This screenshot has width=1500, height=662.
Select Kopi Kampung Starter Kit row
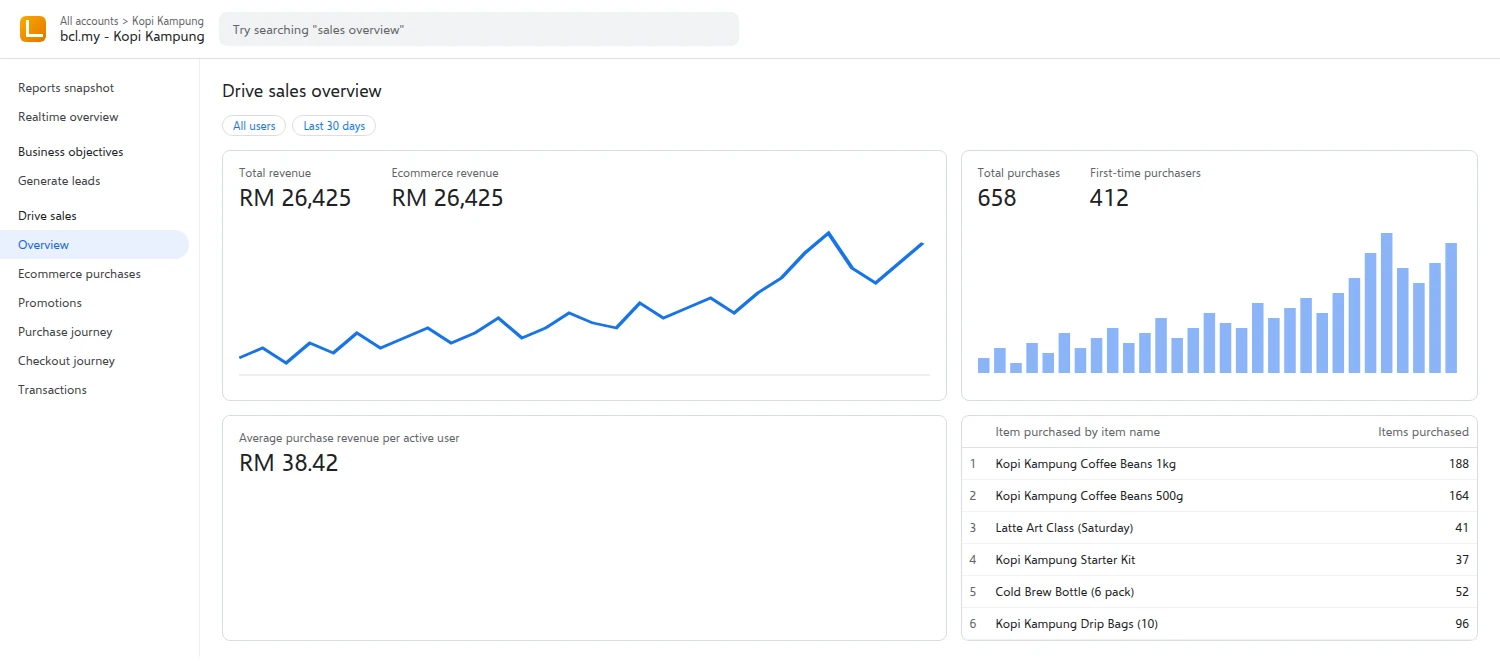coord(1219,560)
